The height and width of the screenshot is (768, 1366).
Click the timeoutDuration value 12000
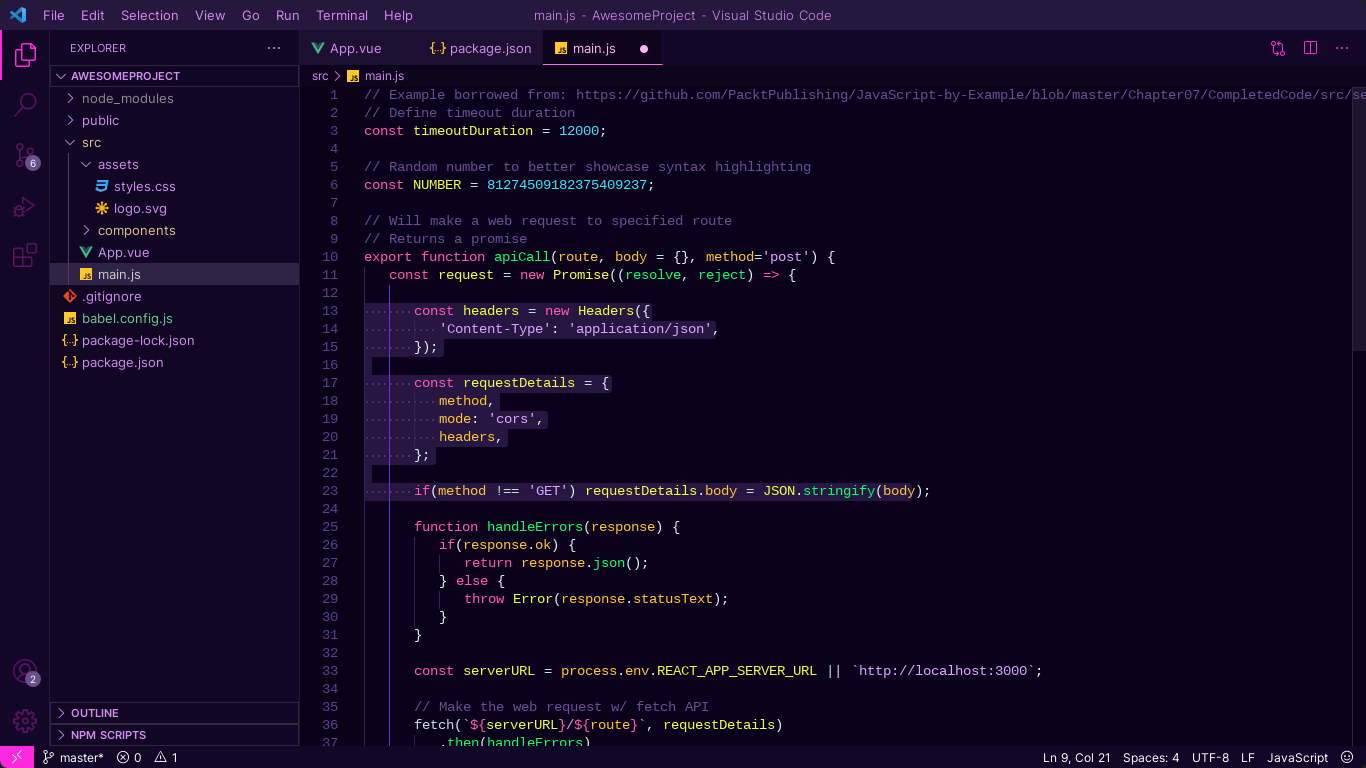click(578, 131)
